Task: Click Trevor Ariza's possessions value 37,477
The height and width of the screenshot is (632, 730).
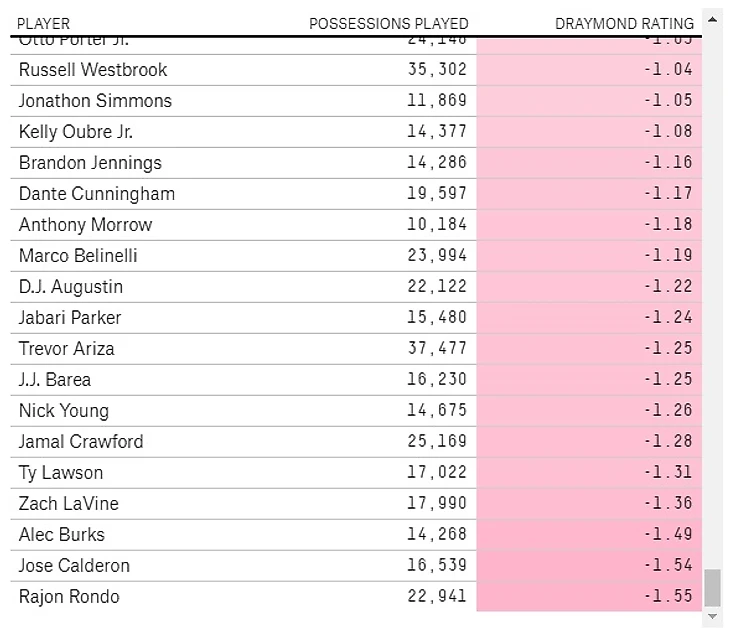Action: click(437, 349)
